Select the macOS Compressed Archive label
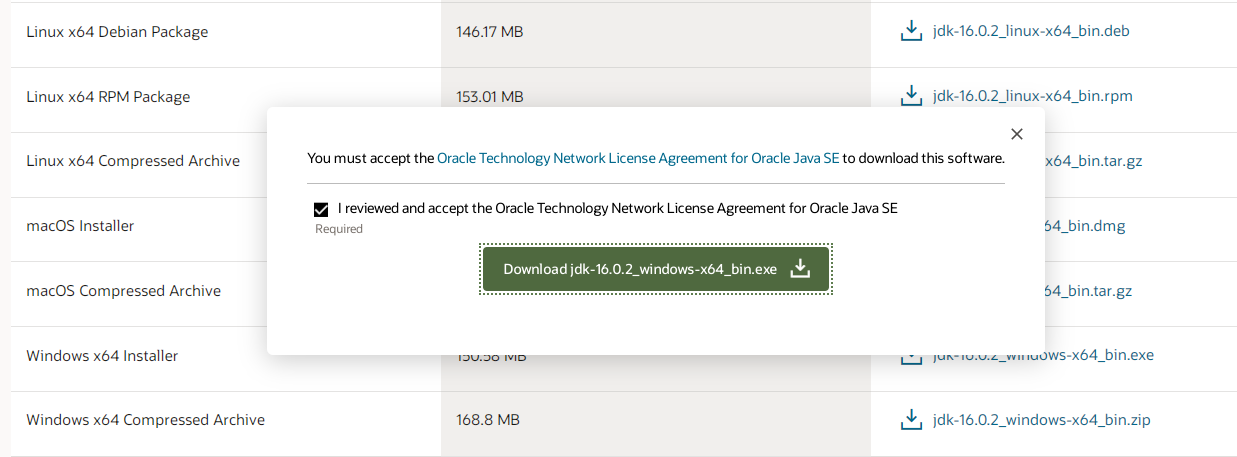This screenshot has height=457, width=1237. 124,291
